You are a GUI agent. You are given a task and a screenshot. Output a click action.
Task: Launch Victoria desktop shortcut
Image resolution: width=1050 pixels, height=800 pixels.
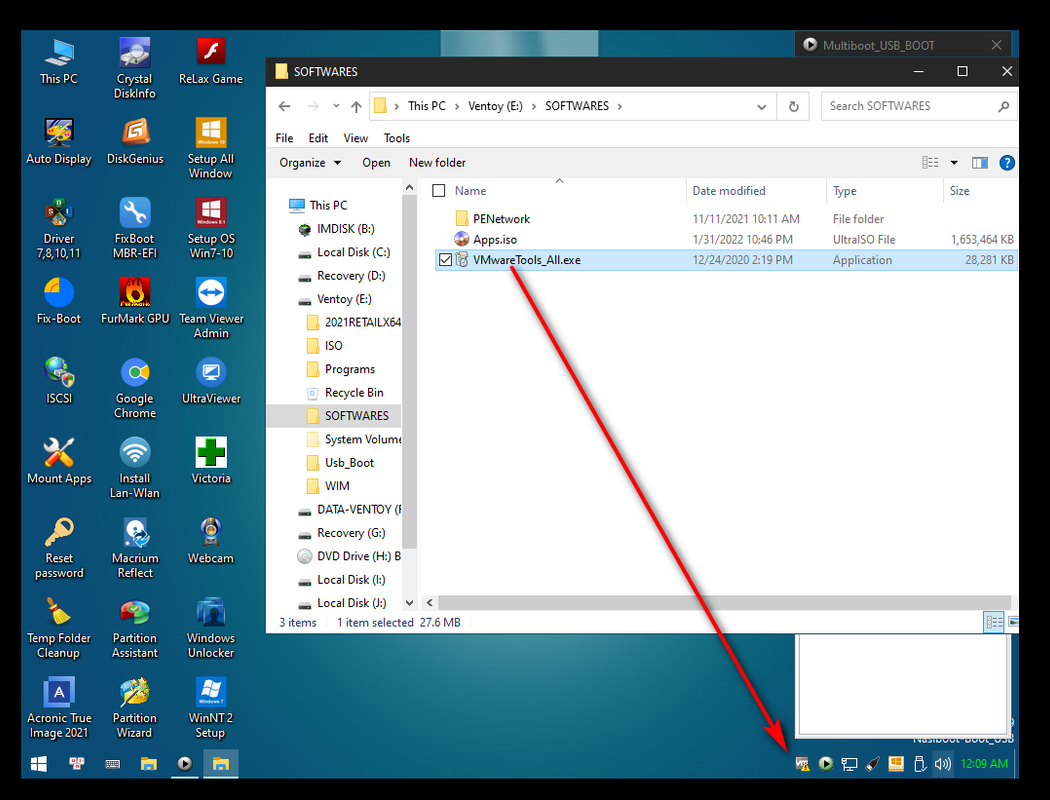(211, 461)
